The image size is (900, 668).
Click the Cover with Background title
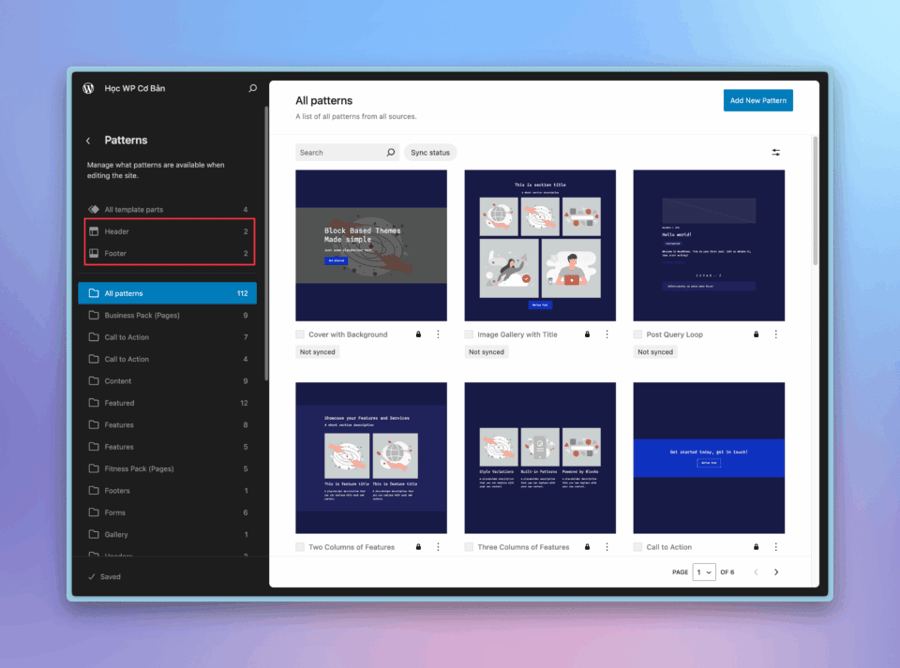coord(348,335)
